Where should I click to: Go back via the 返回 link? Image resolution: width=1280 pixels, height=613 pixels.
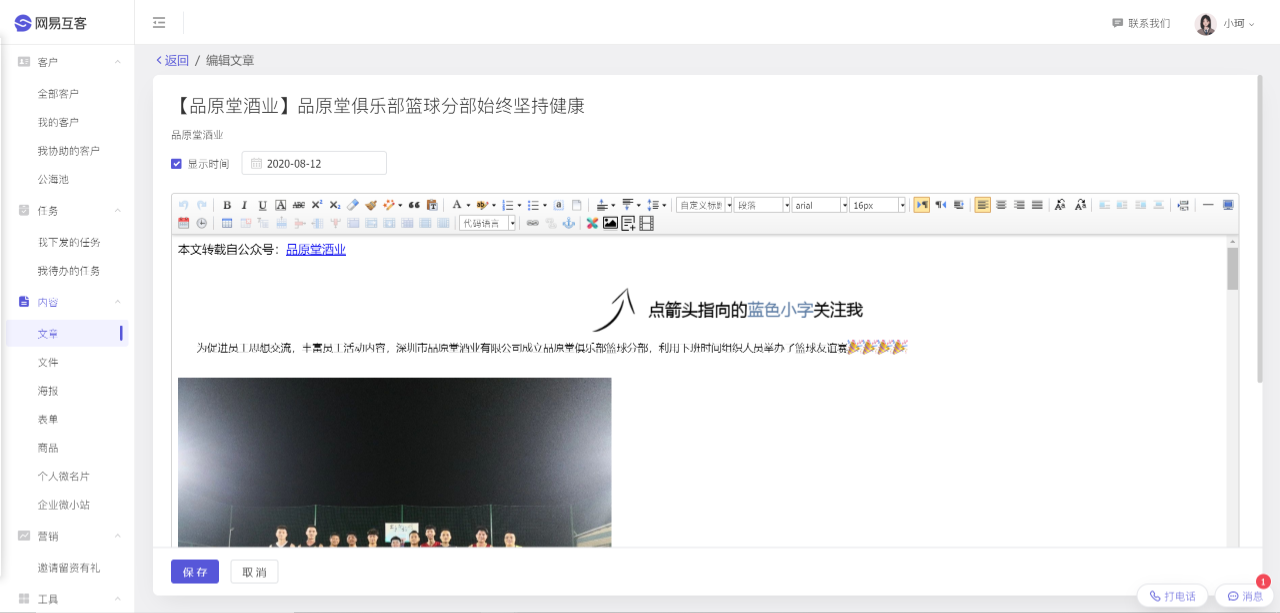point(172,60)
